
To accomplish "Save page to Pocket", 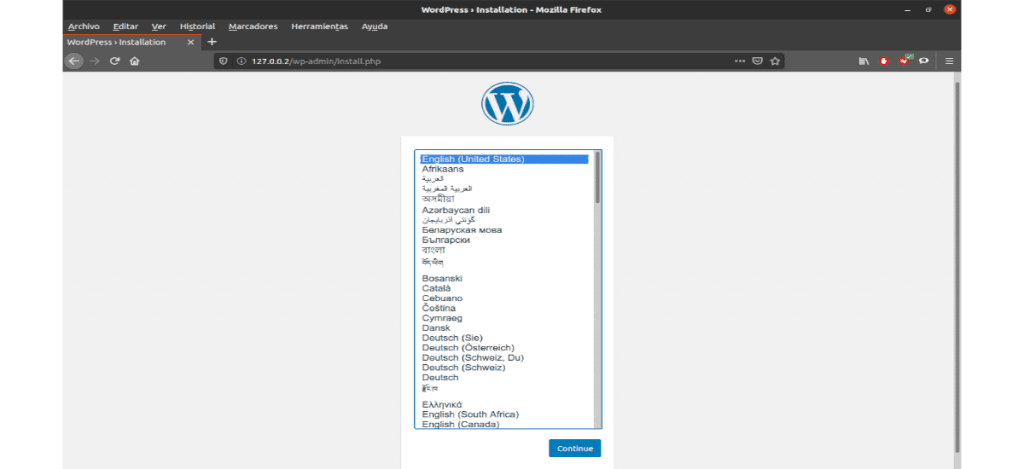I will pos(757,61).
